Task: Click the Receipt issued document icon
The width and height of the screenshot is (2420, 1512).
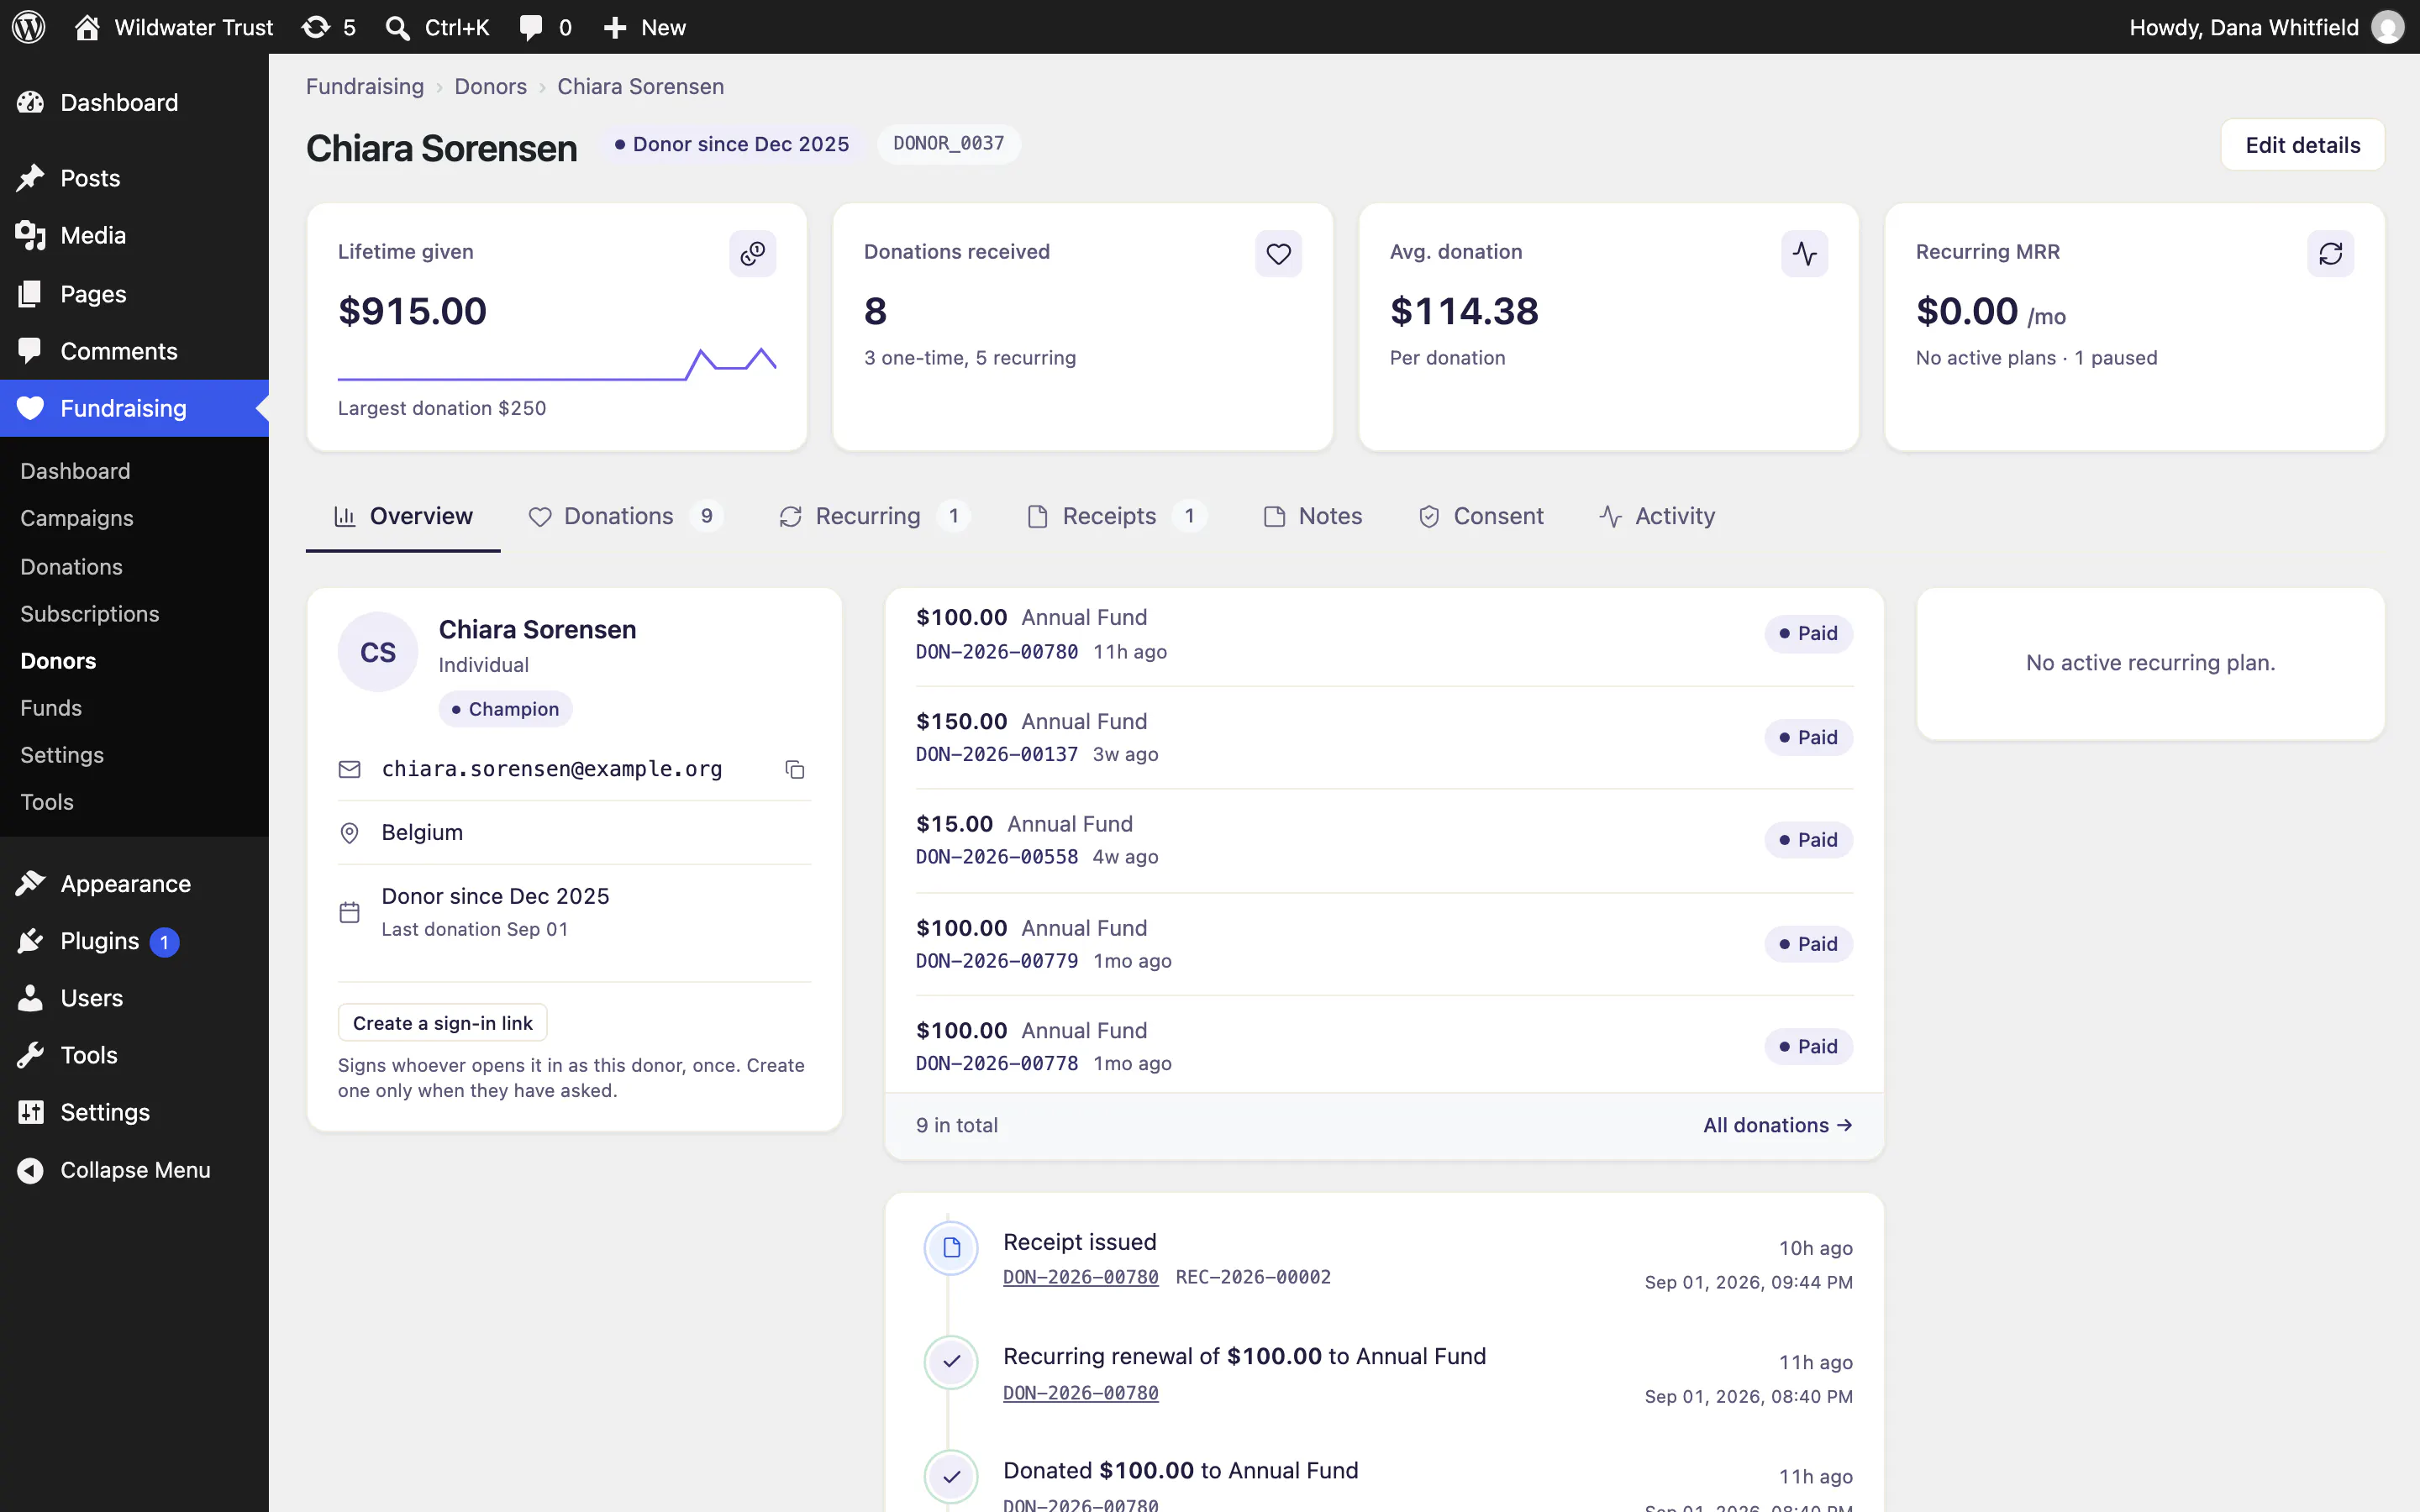Action: coord(951,1247)
